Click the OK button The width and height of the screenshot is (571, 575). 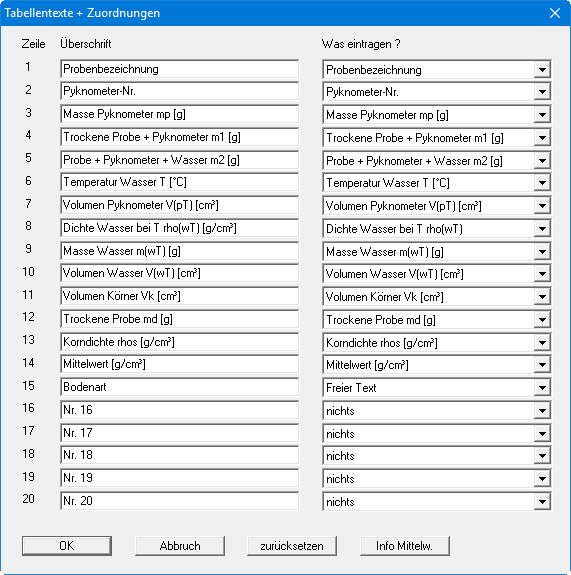[67, 546]
